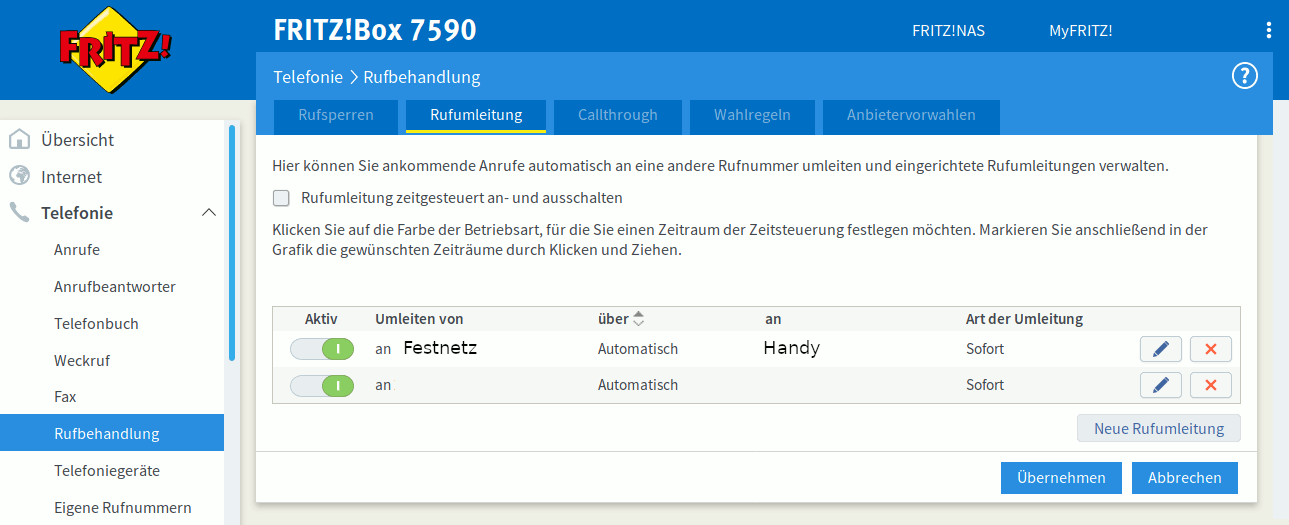Click Sofort in the Festnetz row
This screenshot has height=525, width=1289.
(x=985, y=349)
